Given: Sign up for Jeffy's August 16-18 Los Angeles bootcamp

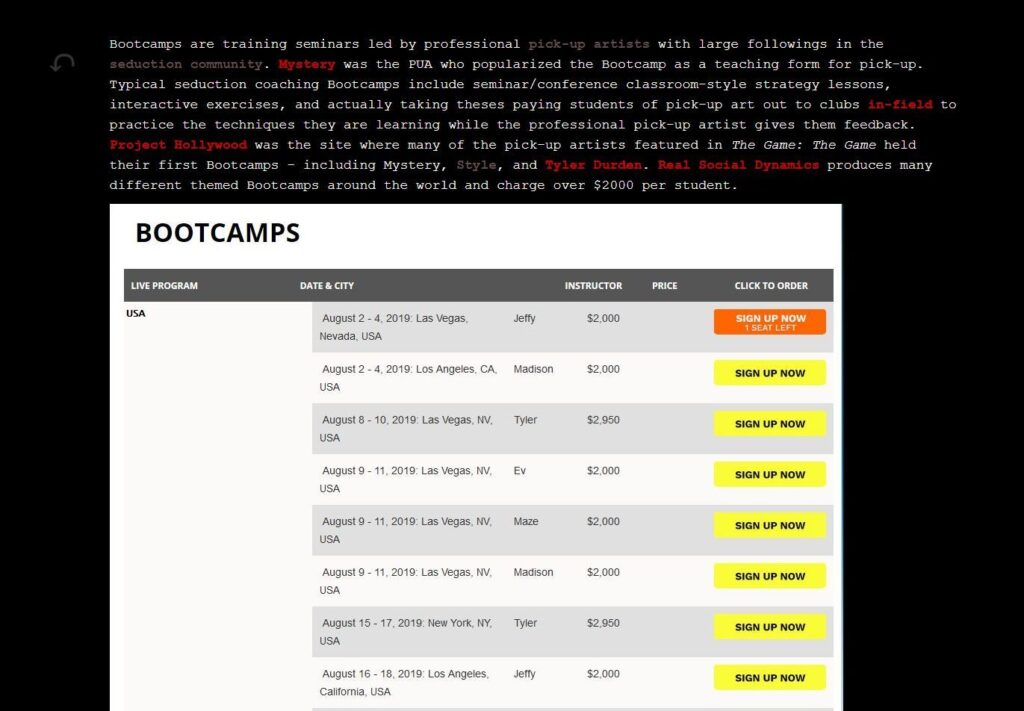Looking at the screenshot, I should pos(769,677).
